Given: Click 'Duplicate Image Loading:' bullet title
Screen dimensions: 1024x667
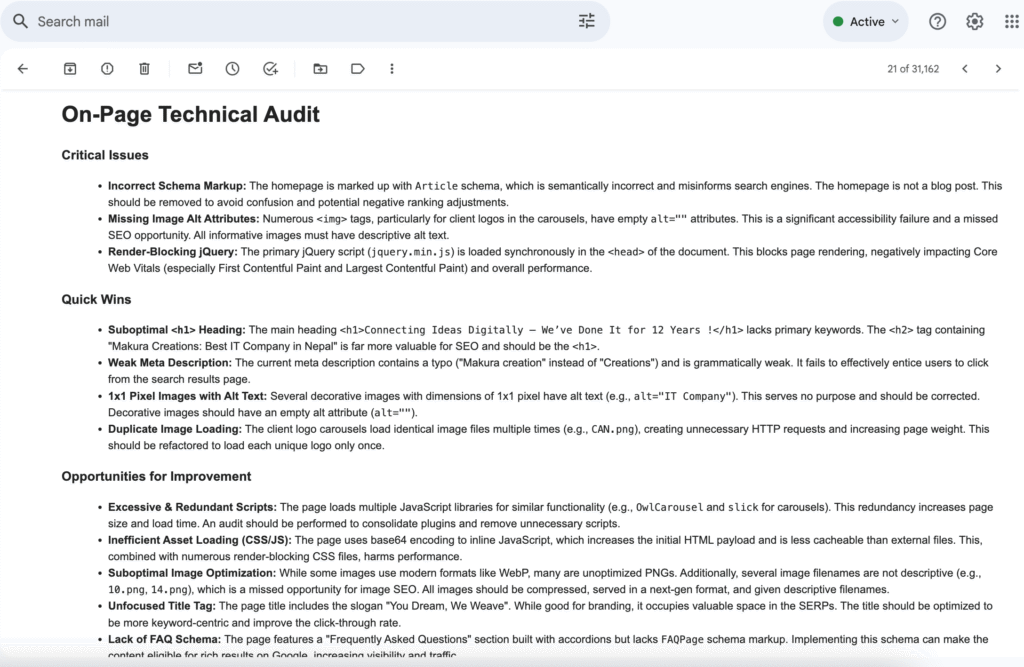Looking at the screenshot, I should click(x=175, y=429).
